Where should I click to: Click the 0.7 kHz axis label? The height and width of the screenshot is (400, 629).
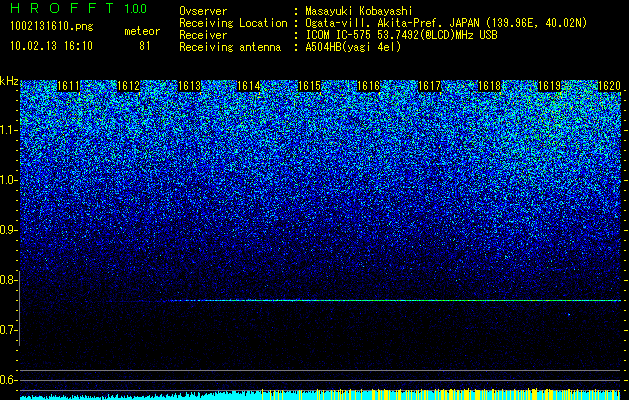8,330
